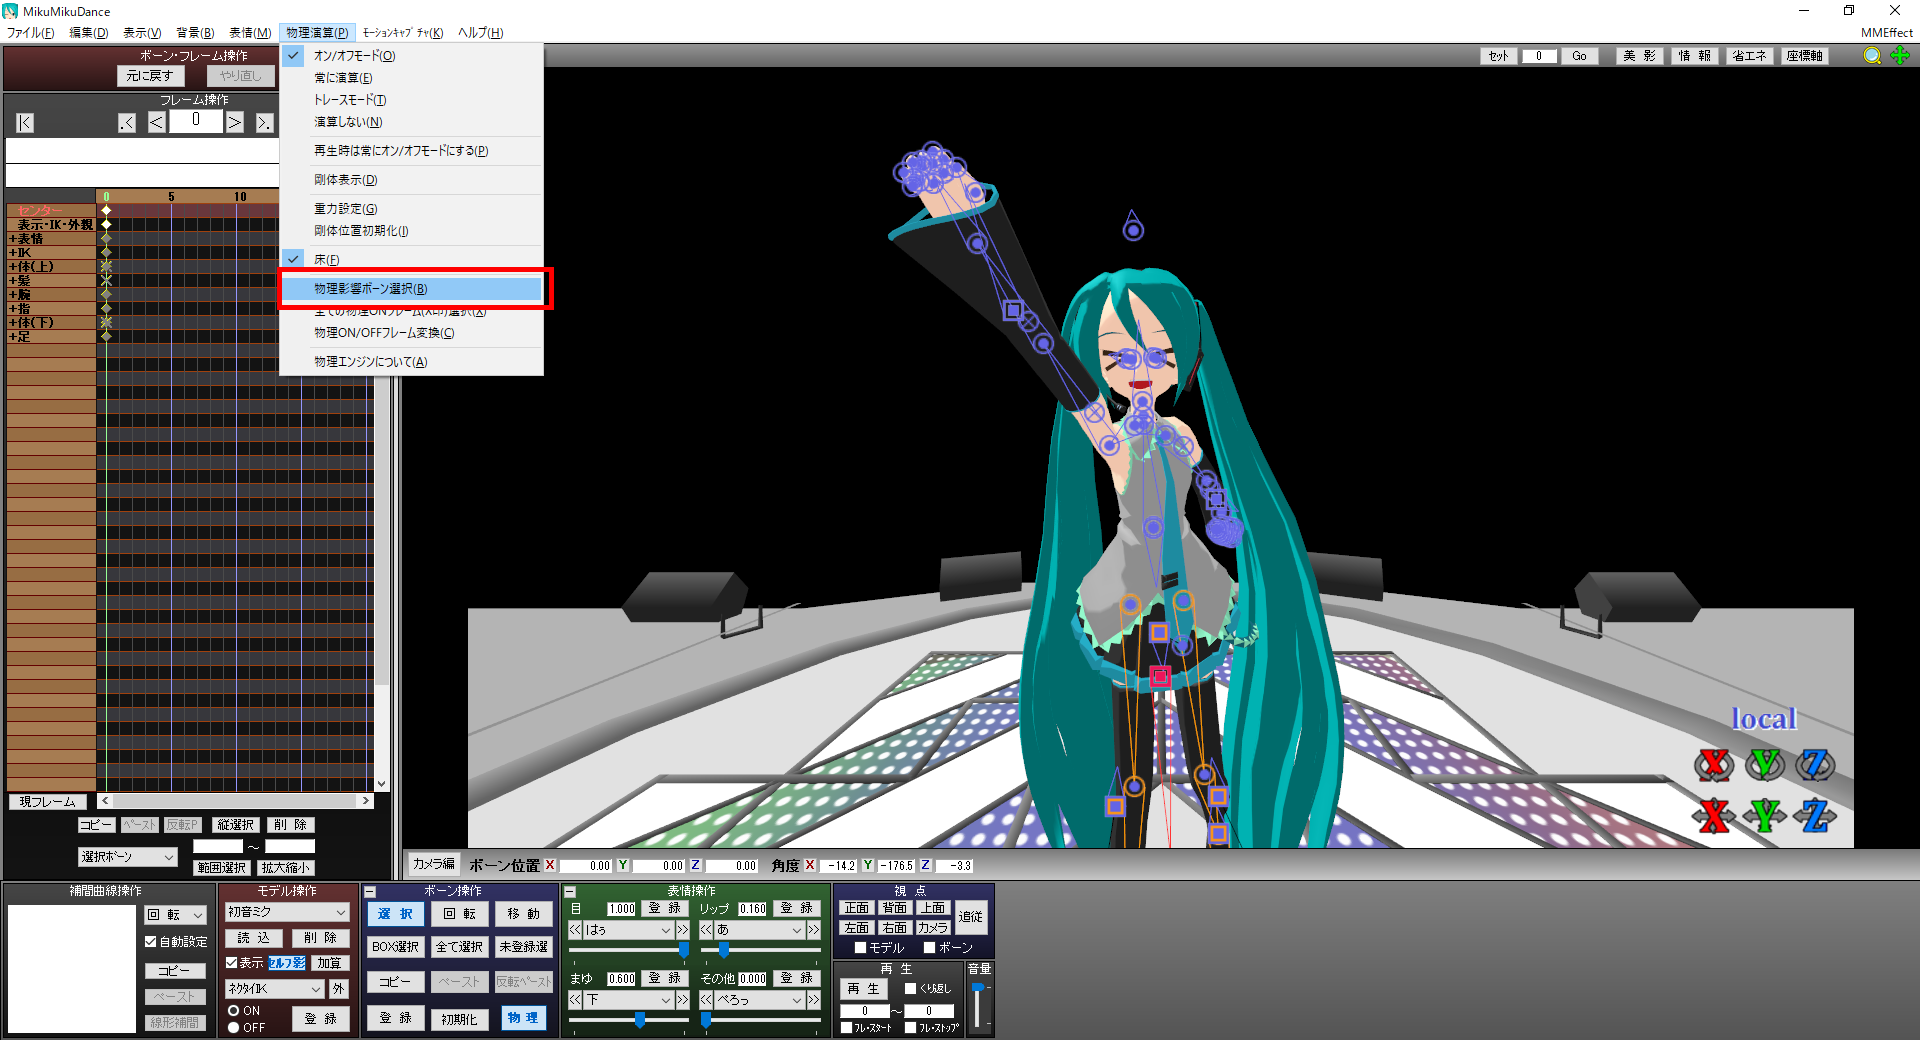Click the timeline horizontal scrollbar
This screenshot has height=1040, width=1920.
coord(236,801)
